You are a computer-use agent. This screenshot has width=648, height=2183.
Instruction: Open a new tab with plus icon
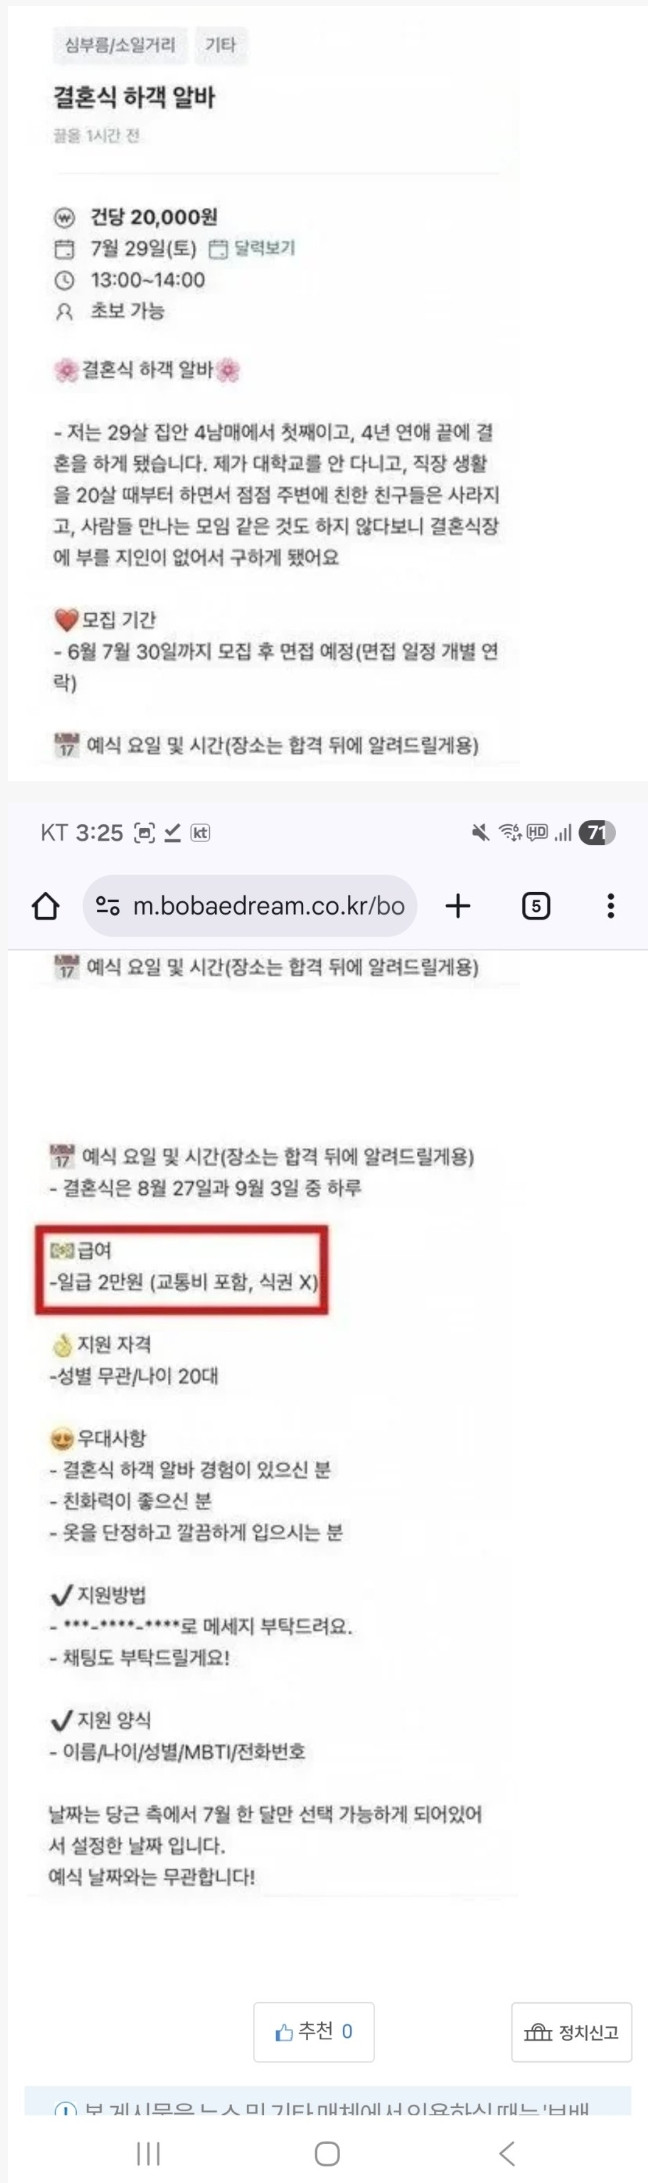click(x=458, y=906)
